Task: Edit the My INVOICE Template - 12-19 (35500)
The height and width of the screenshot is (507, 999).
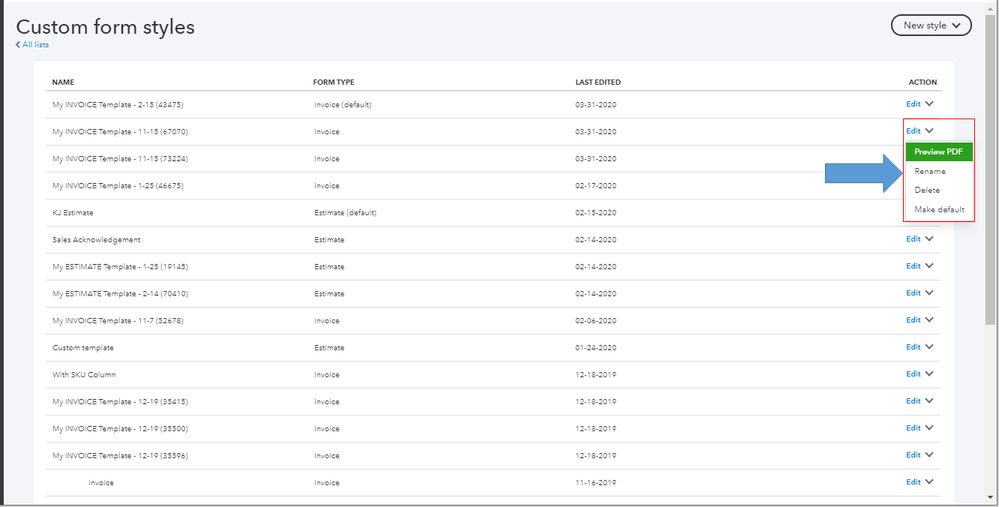Action: pyautogui.click(x=913, y=428)
